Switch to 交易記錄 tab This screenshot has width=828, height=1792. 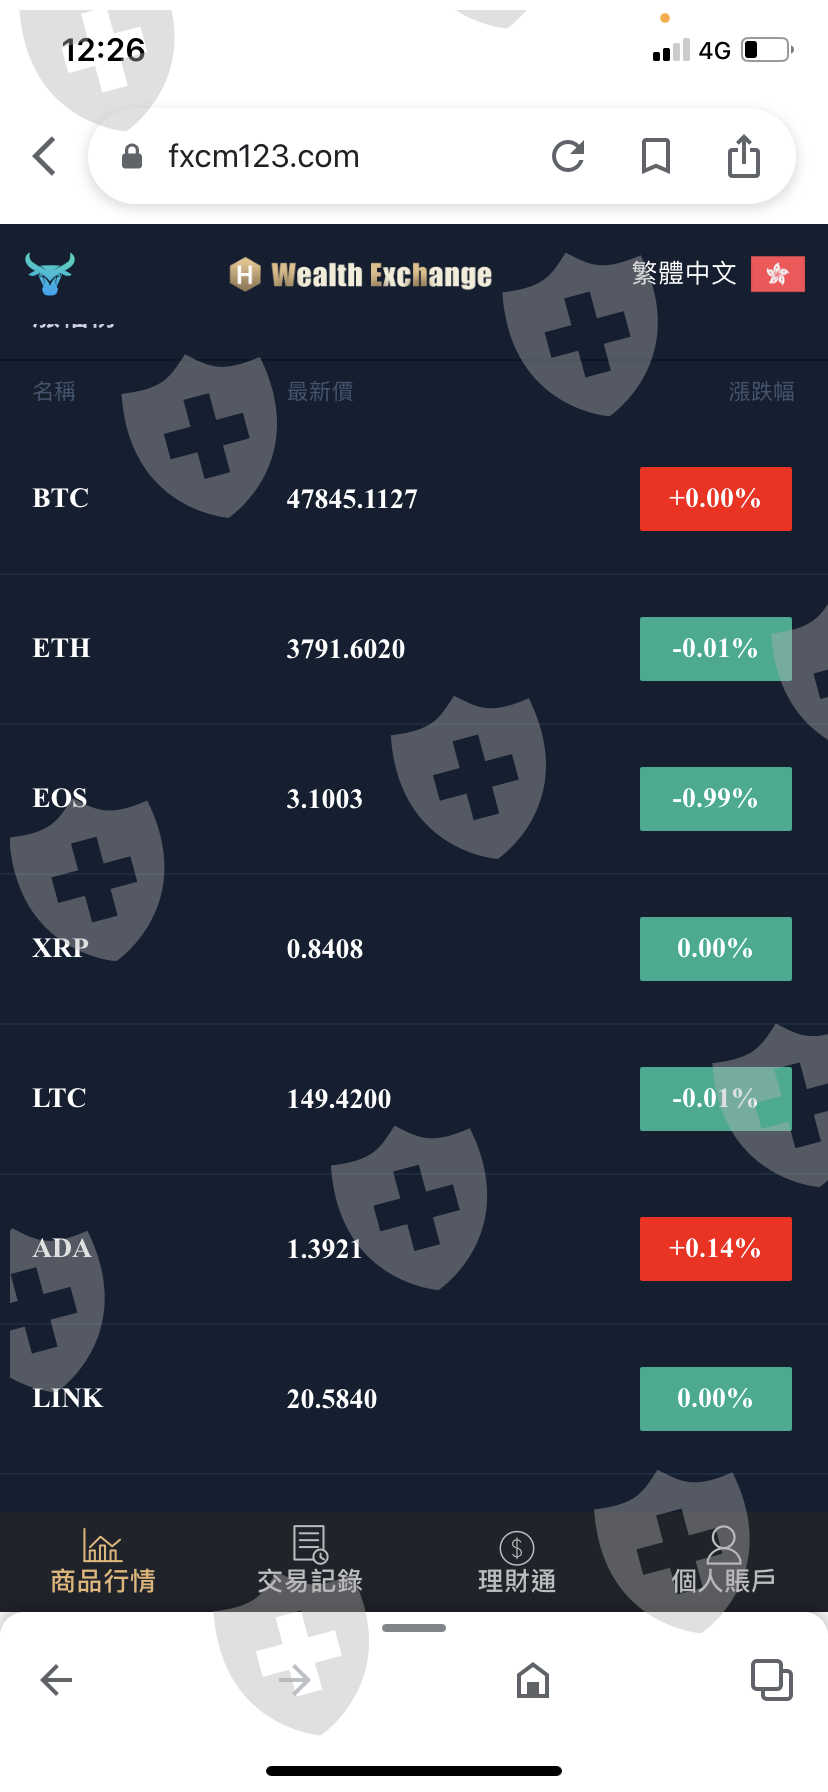click(x=310, y=1562)
